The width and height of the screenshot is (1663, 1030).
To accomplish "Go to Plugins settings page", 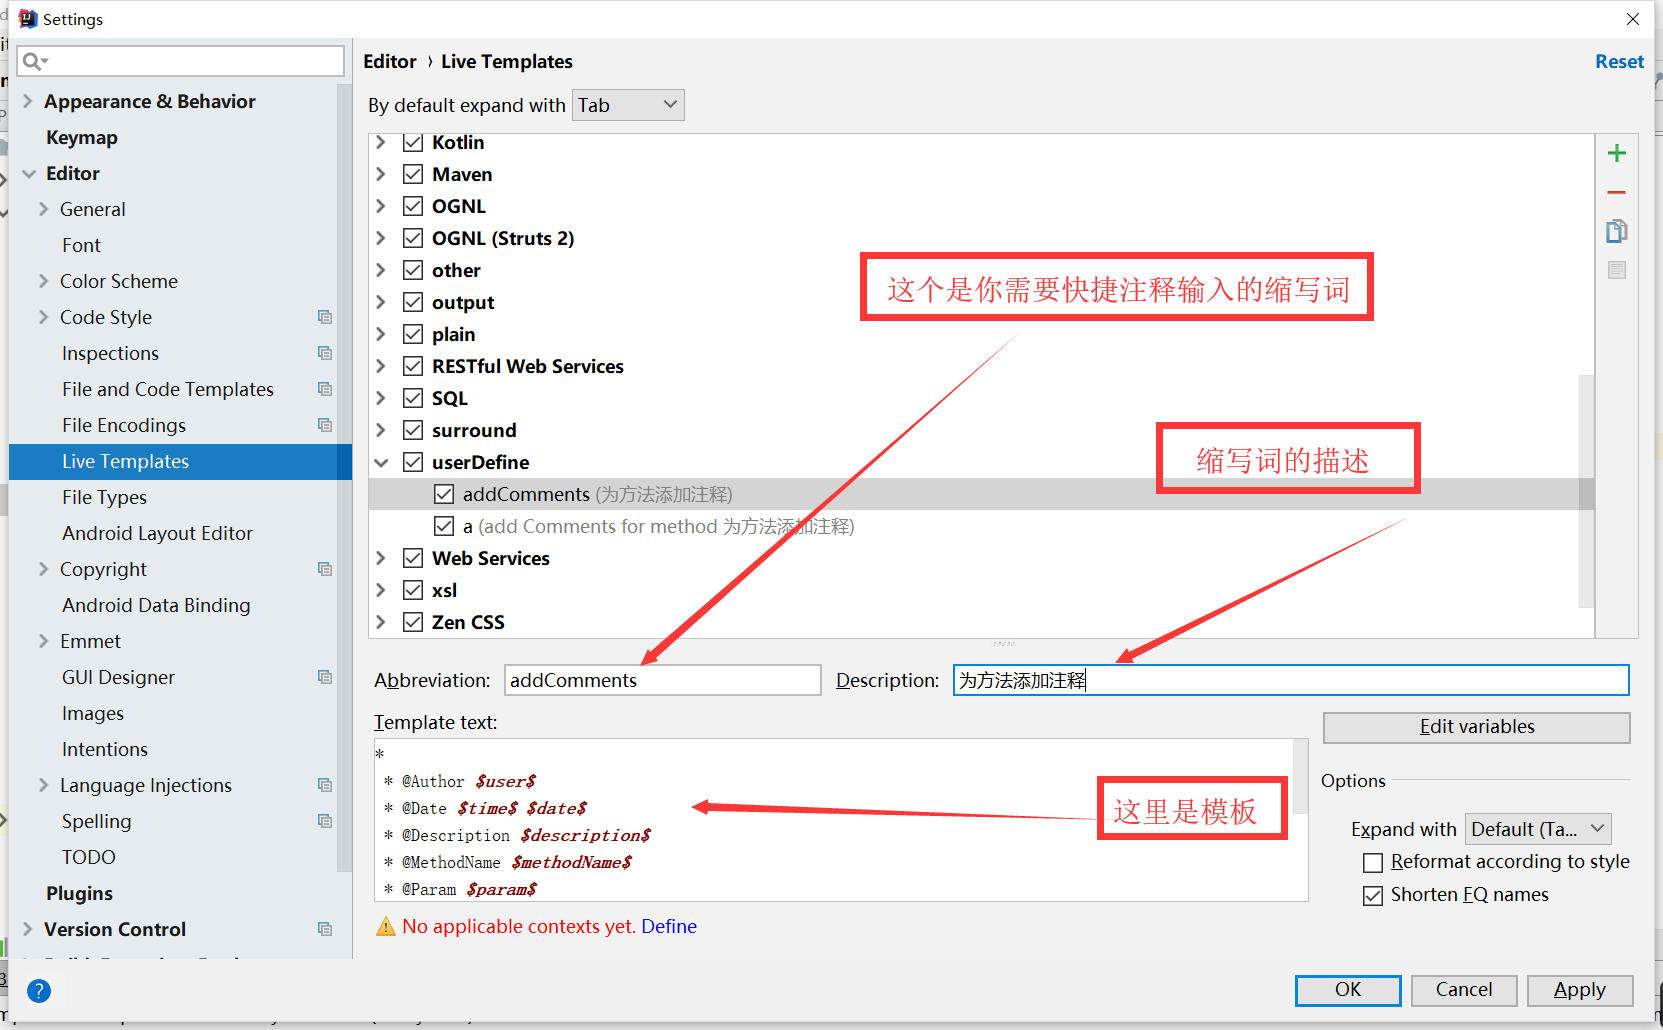I will coord(79,894).
